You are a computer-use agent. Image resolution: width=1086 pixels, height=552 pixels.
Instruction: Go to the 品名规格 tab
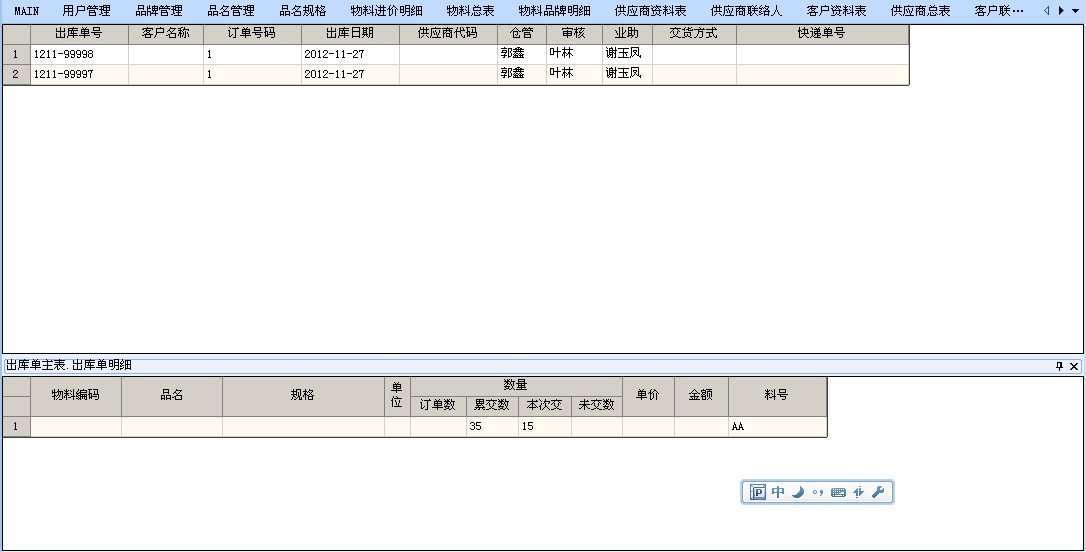click(303, 10)
